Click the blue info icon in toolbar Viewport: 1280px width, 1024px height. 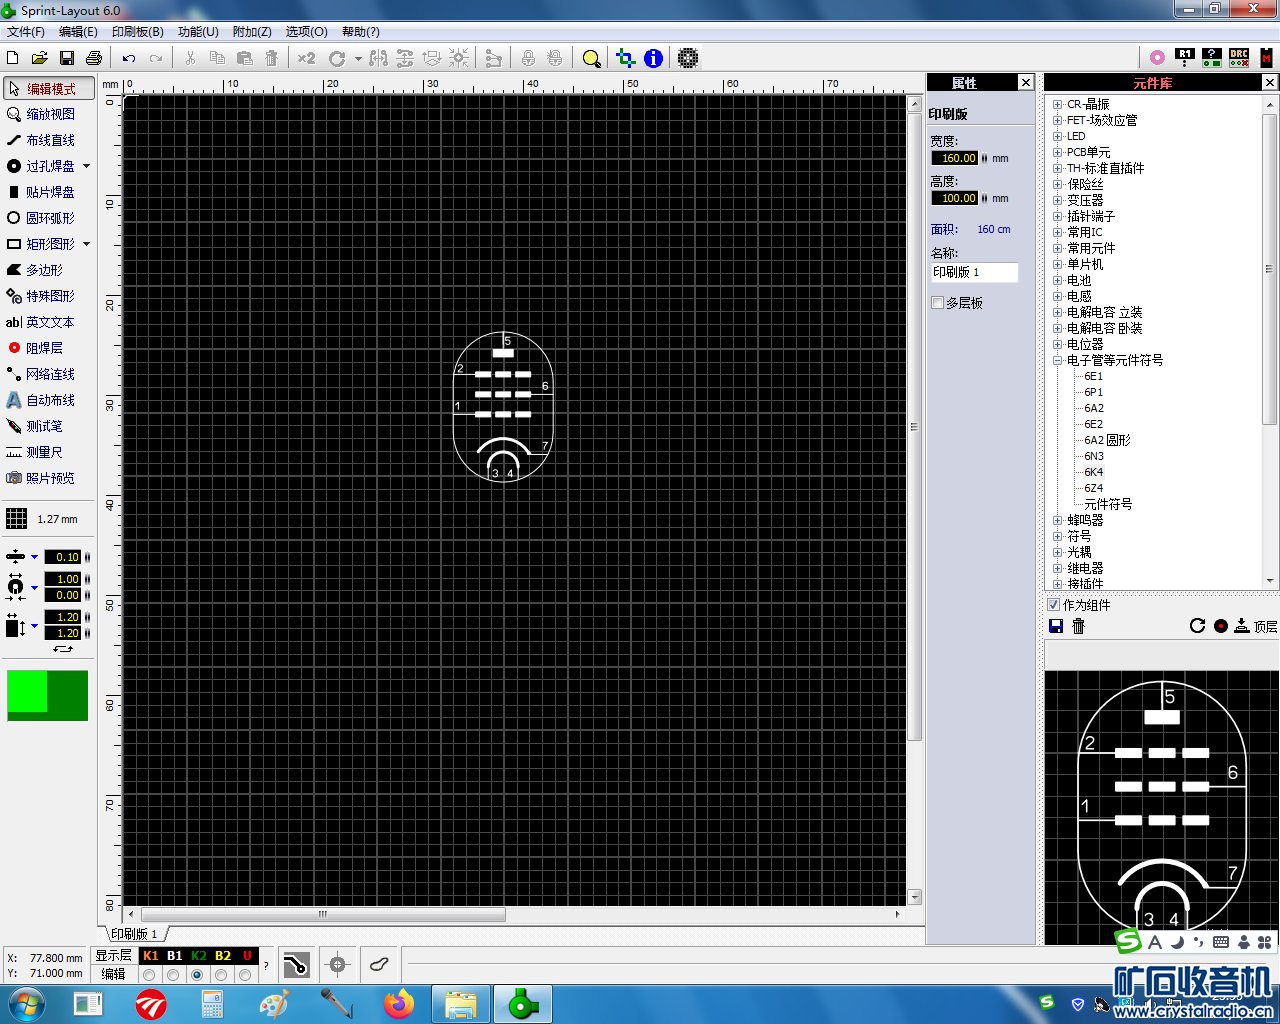click(653, 58)
